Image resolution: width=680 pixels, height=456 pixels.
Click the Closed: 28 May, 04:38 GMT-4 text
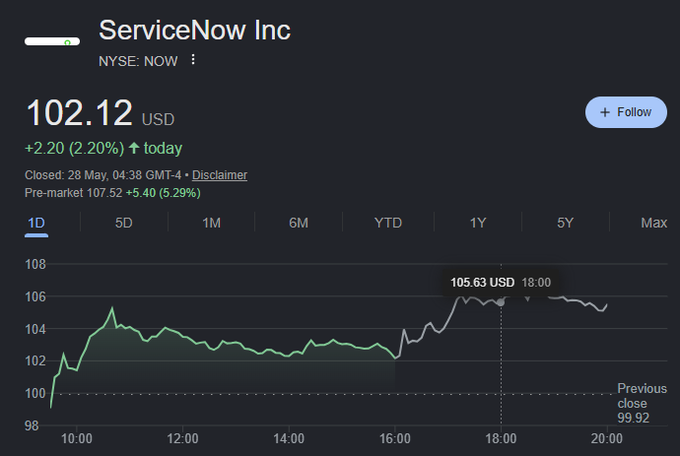pyautogui.click(x=103, y=175)
